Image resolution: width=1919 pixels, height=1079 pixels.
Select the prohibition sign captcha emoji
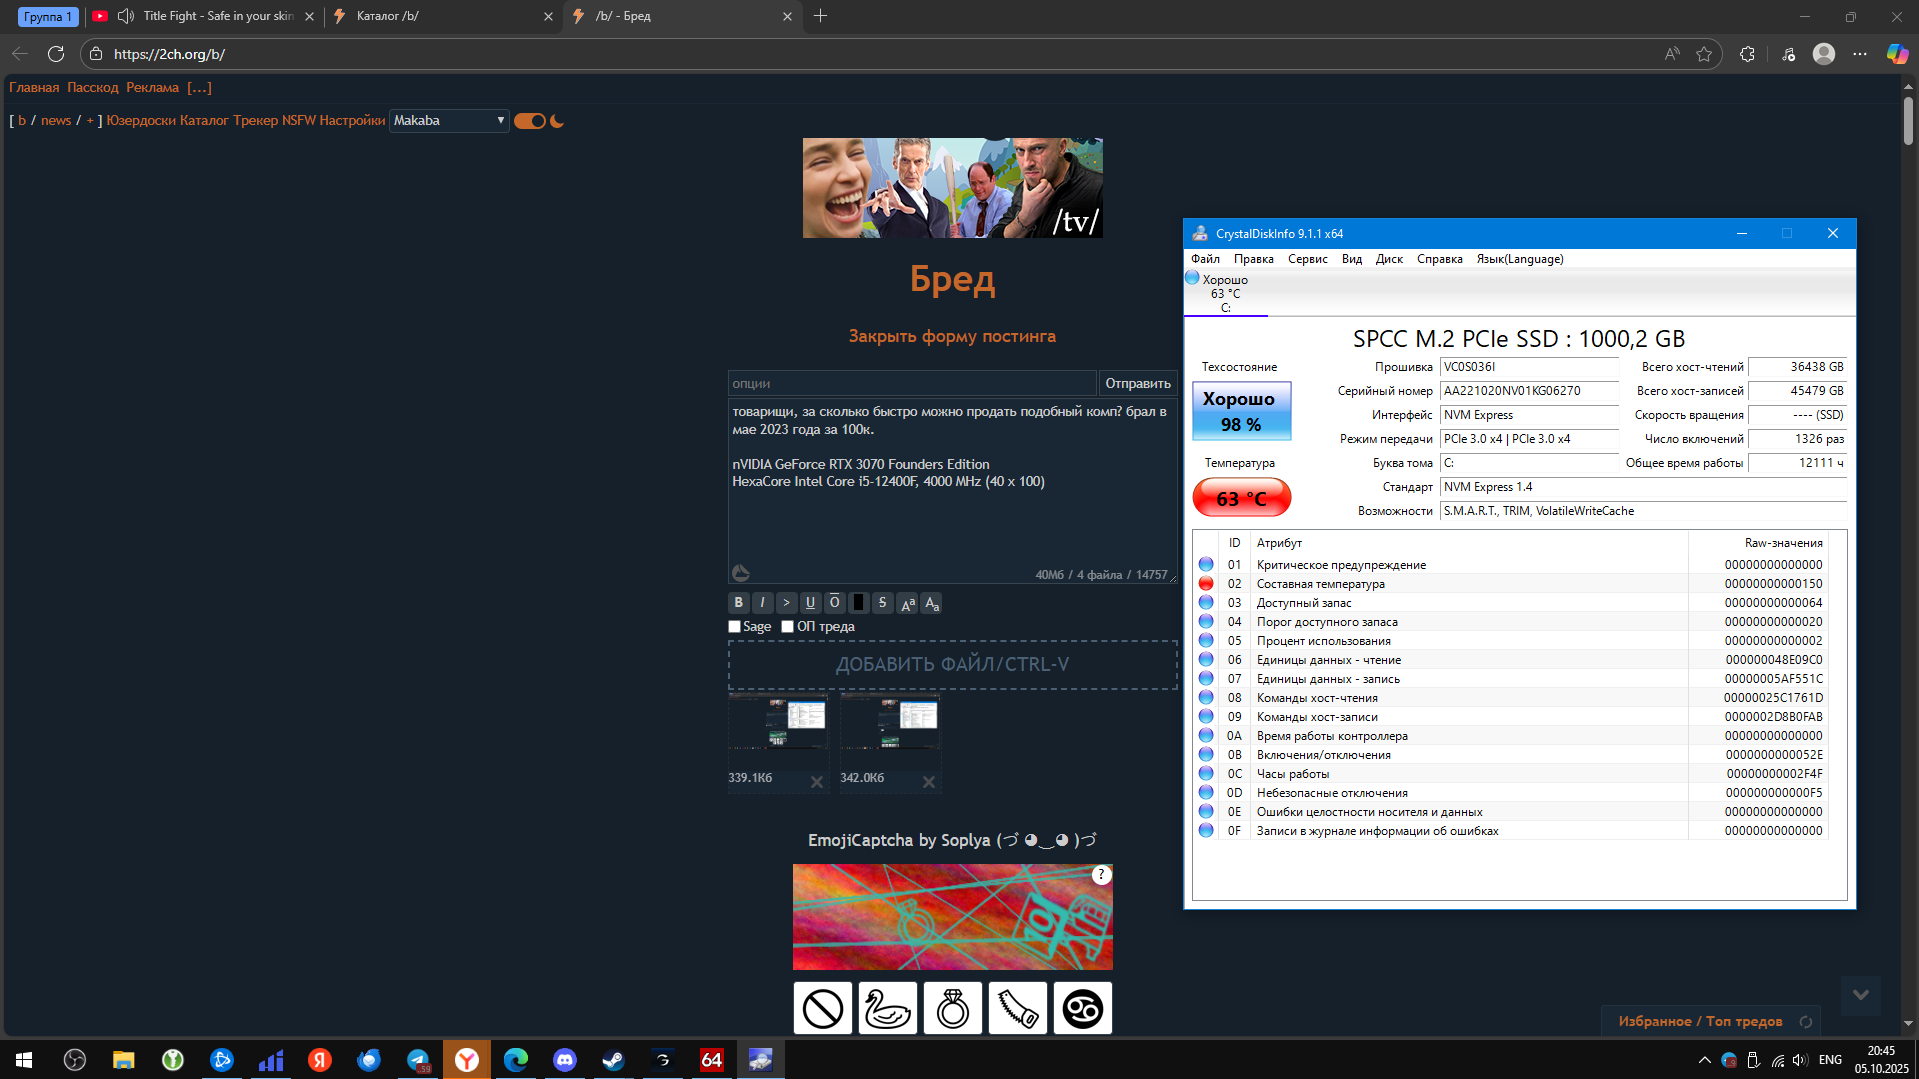[823, 1008]
